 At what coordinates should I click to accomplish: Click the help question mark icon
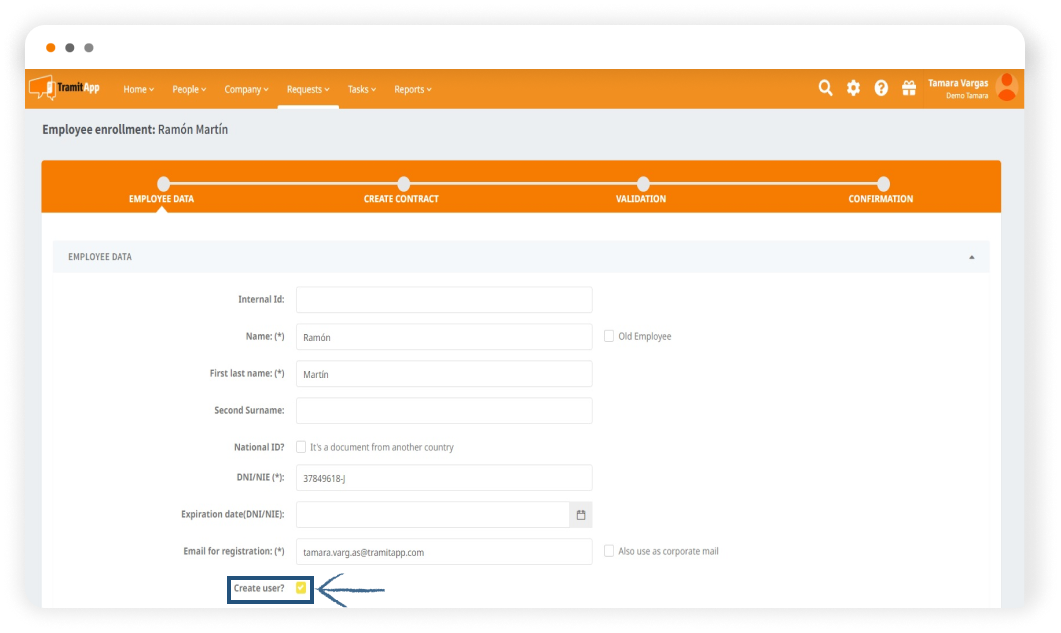[881, 88]
